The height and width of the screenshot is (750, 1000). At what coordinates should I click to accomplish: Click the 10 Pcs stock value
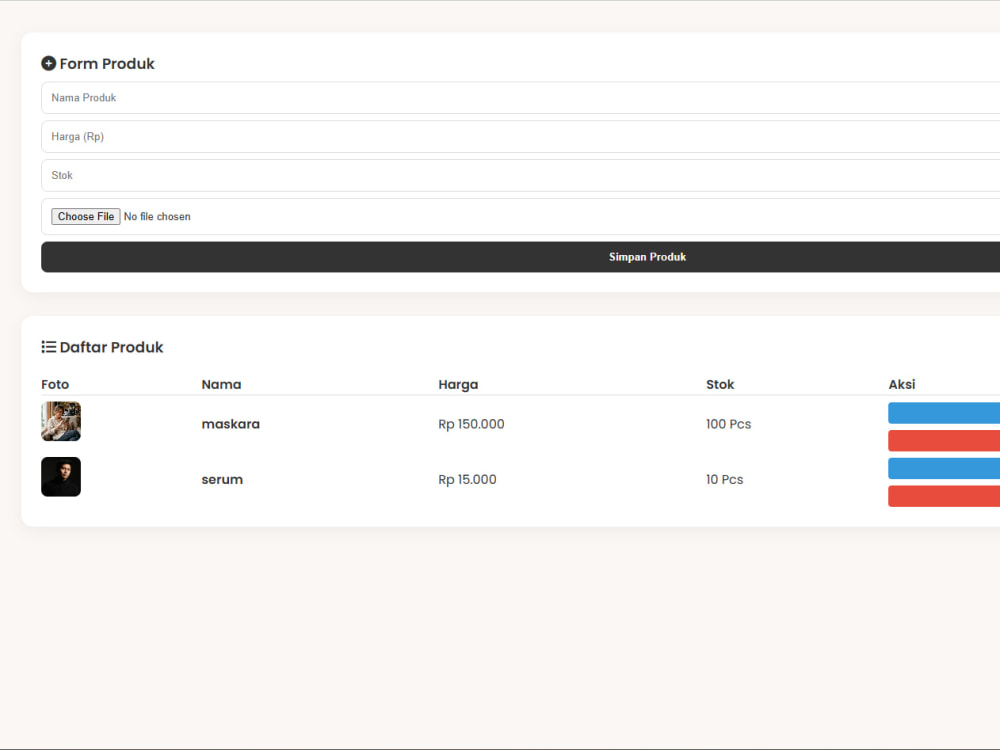pos(724,480)
